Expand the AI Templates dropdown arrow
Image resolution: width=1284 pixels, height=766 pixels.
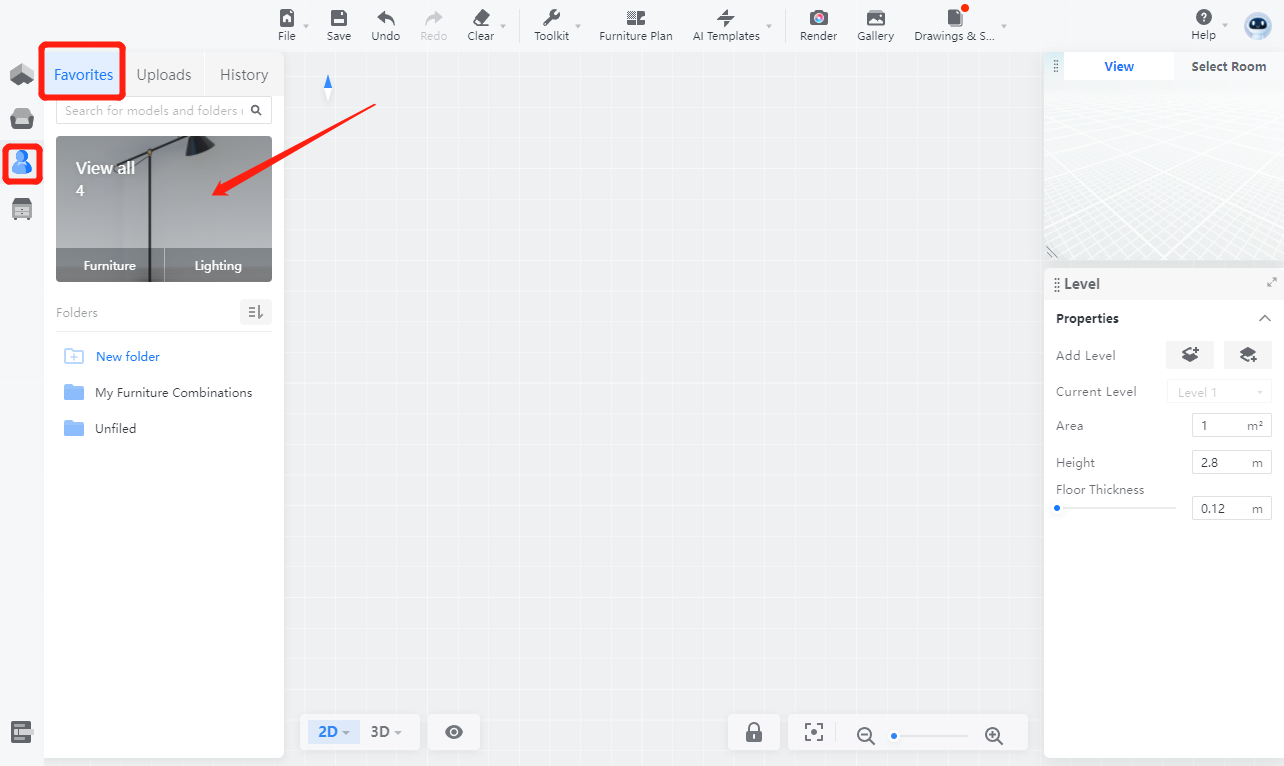coord(769,26)
